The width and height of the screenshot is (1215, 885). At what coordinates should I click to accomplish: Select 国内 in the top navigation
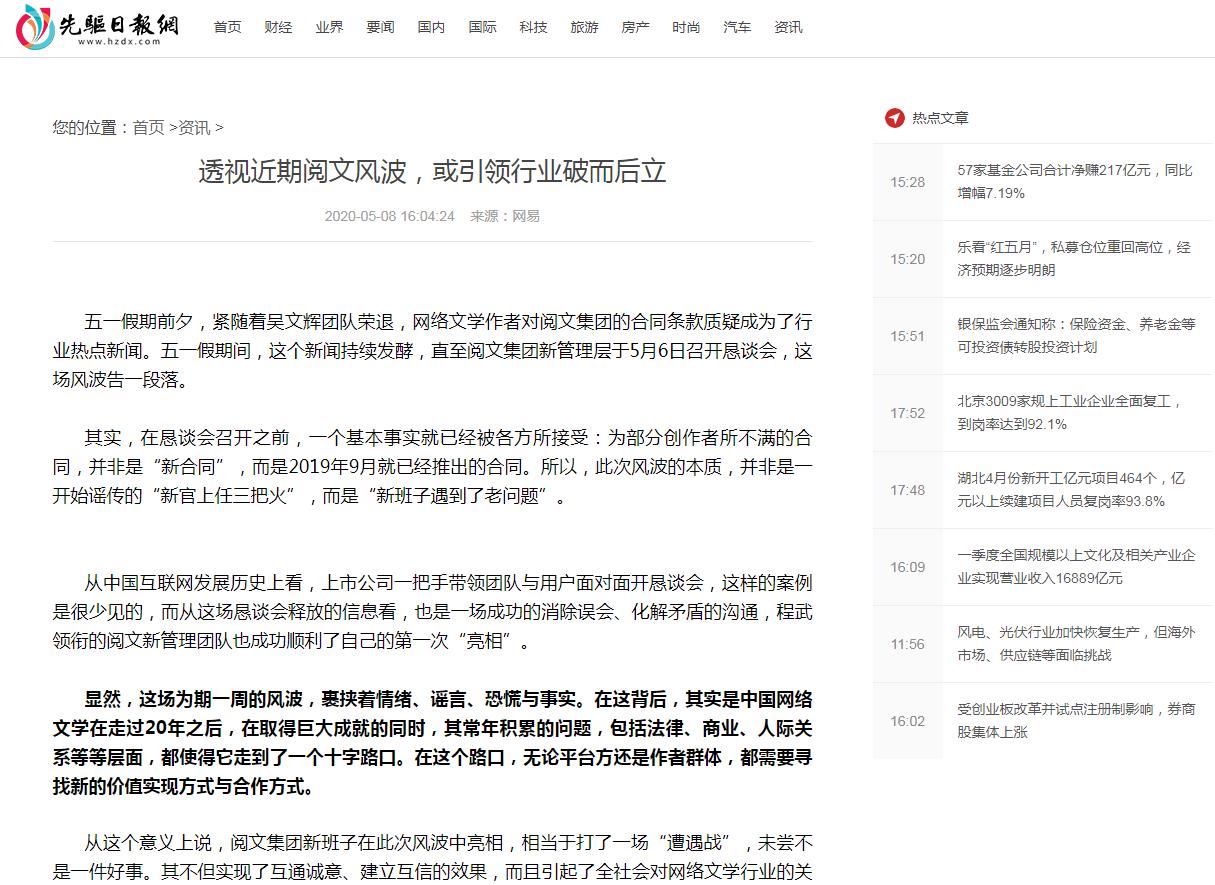pyautogui.click(x=431, y=27)
